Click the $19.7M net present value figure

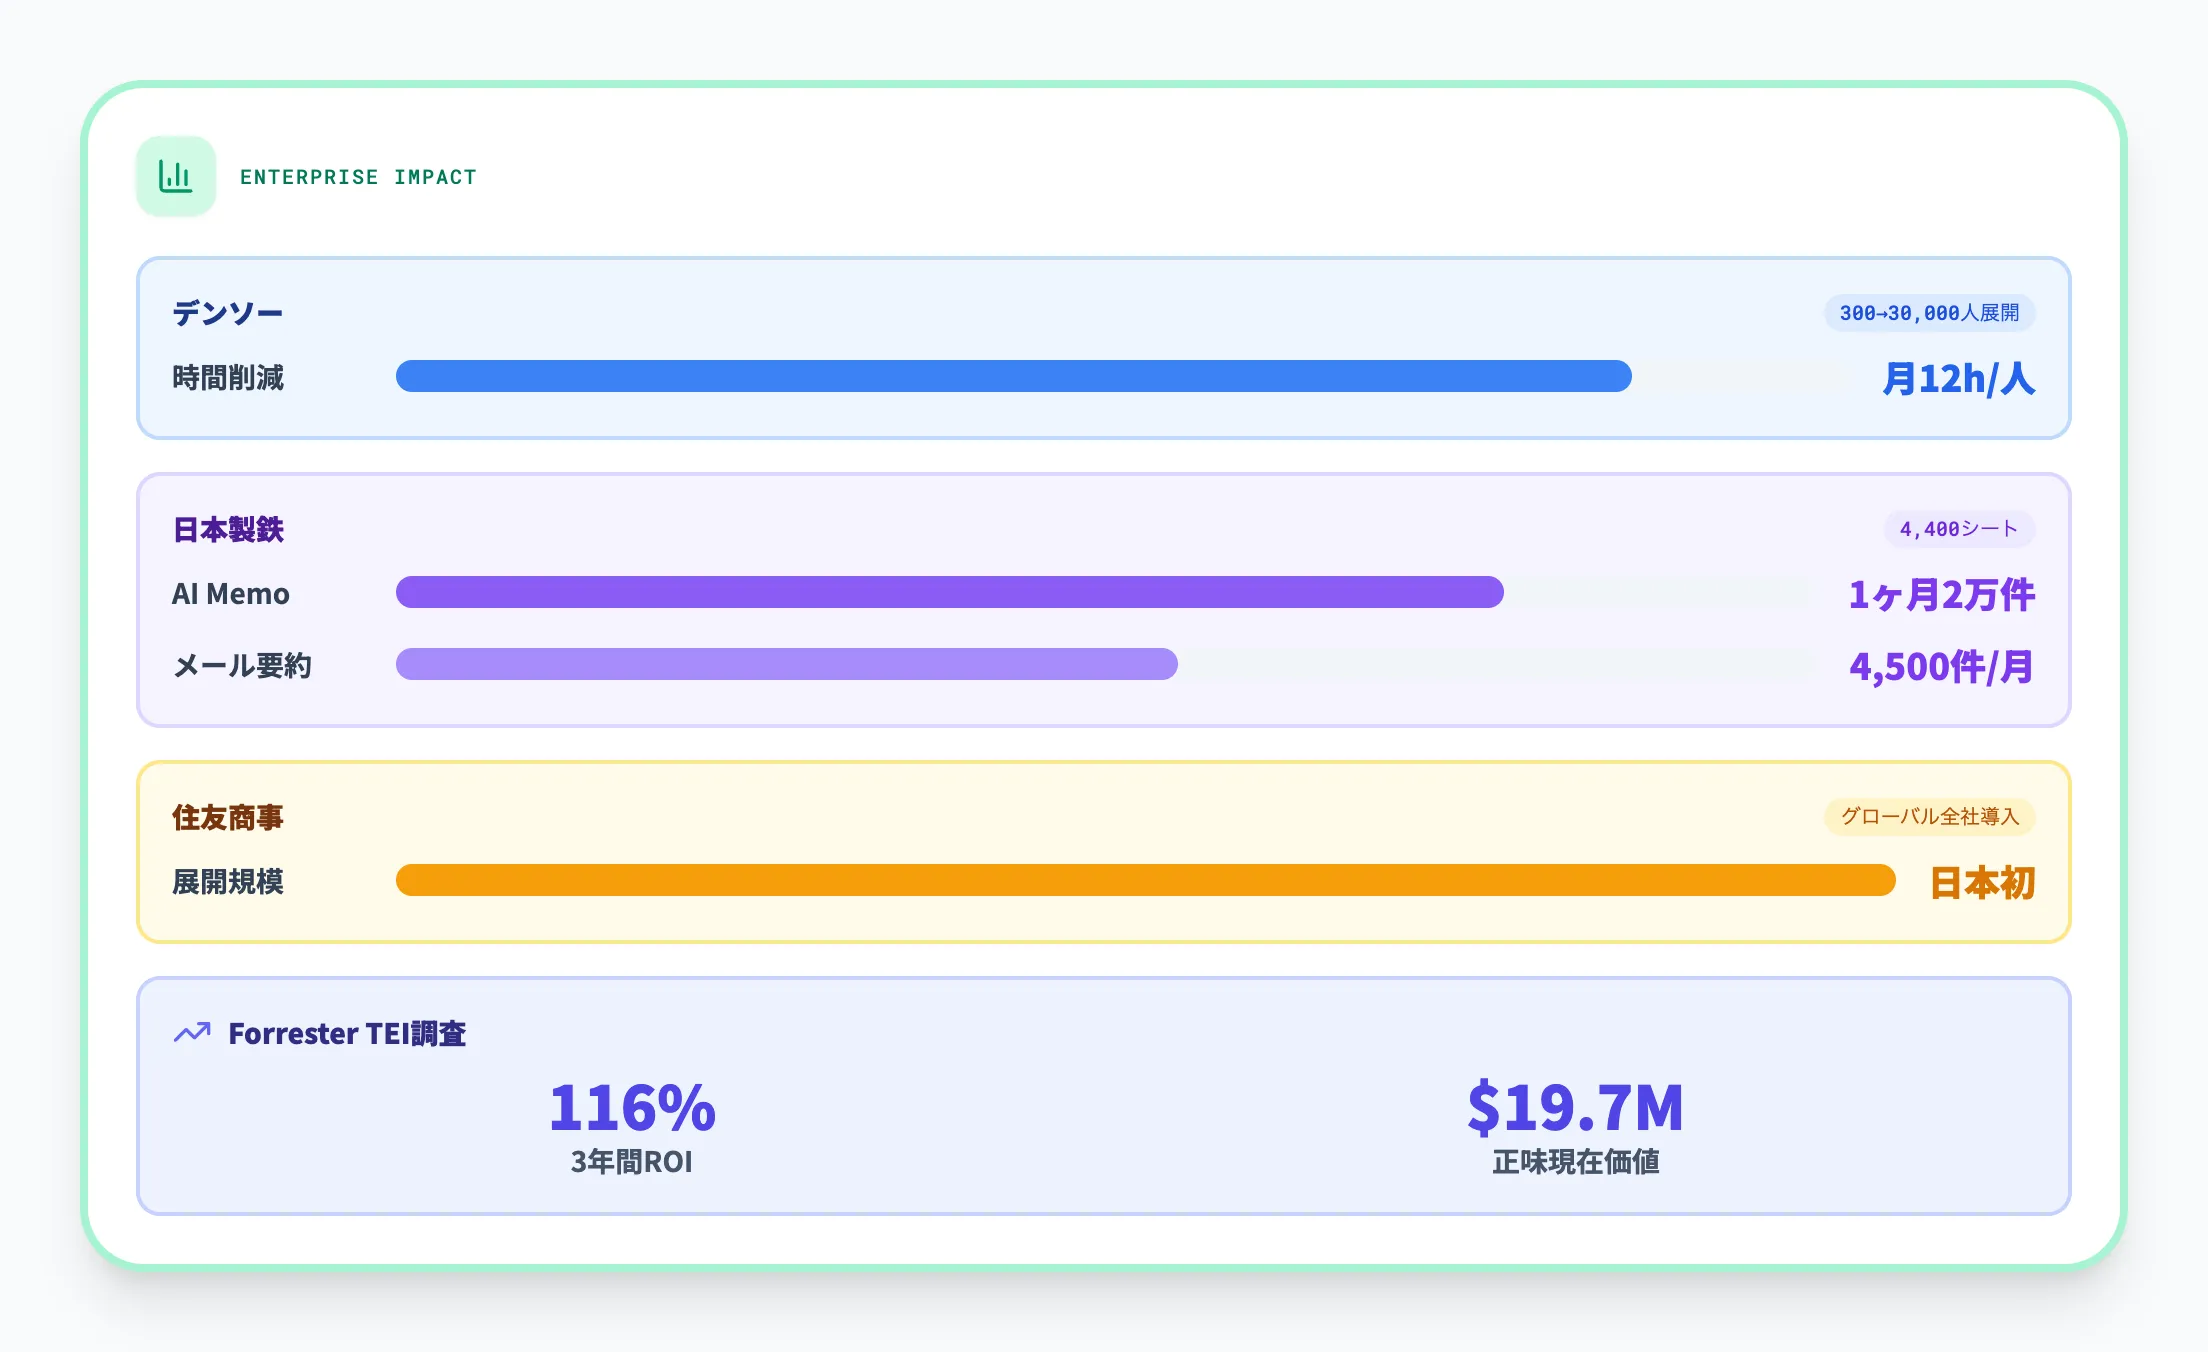1575,1107
